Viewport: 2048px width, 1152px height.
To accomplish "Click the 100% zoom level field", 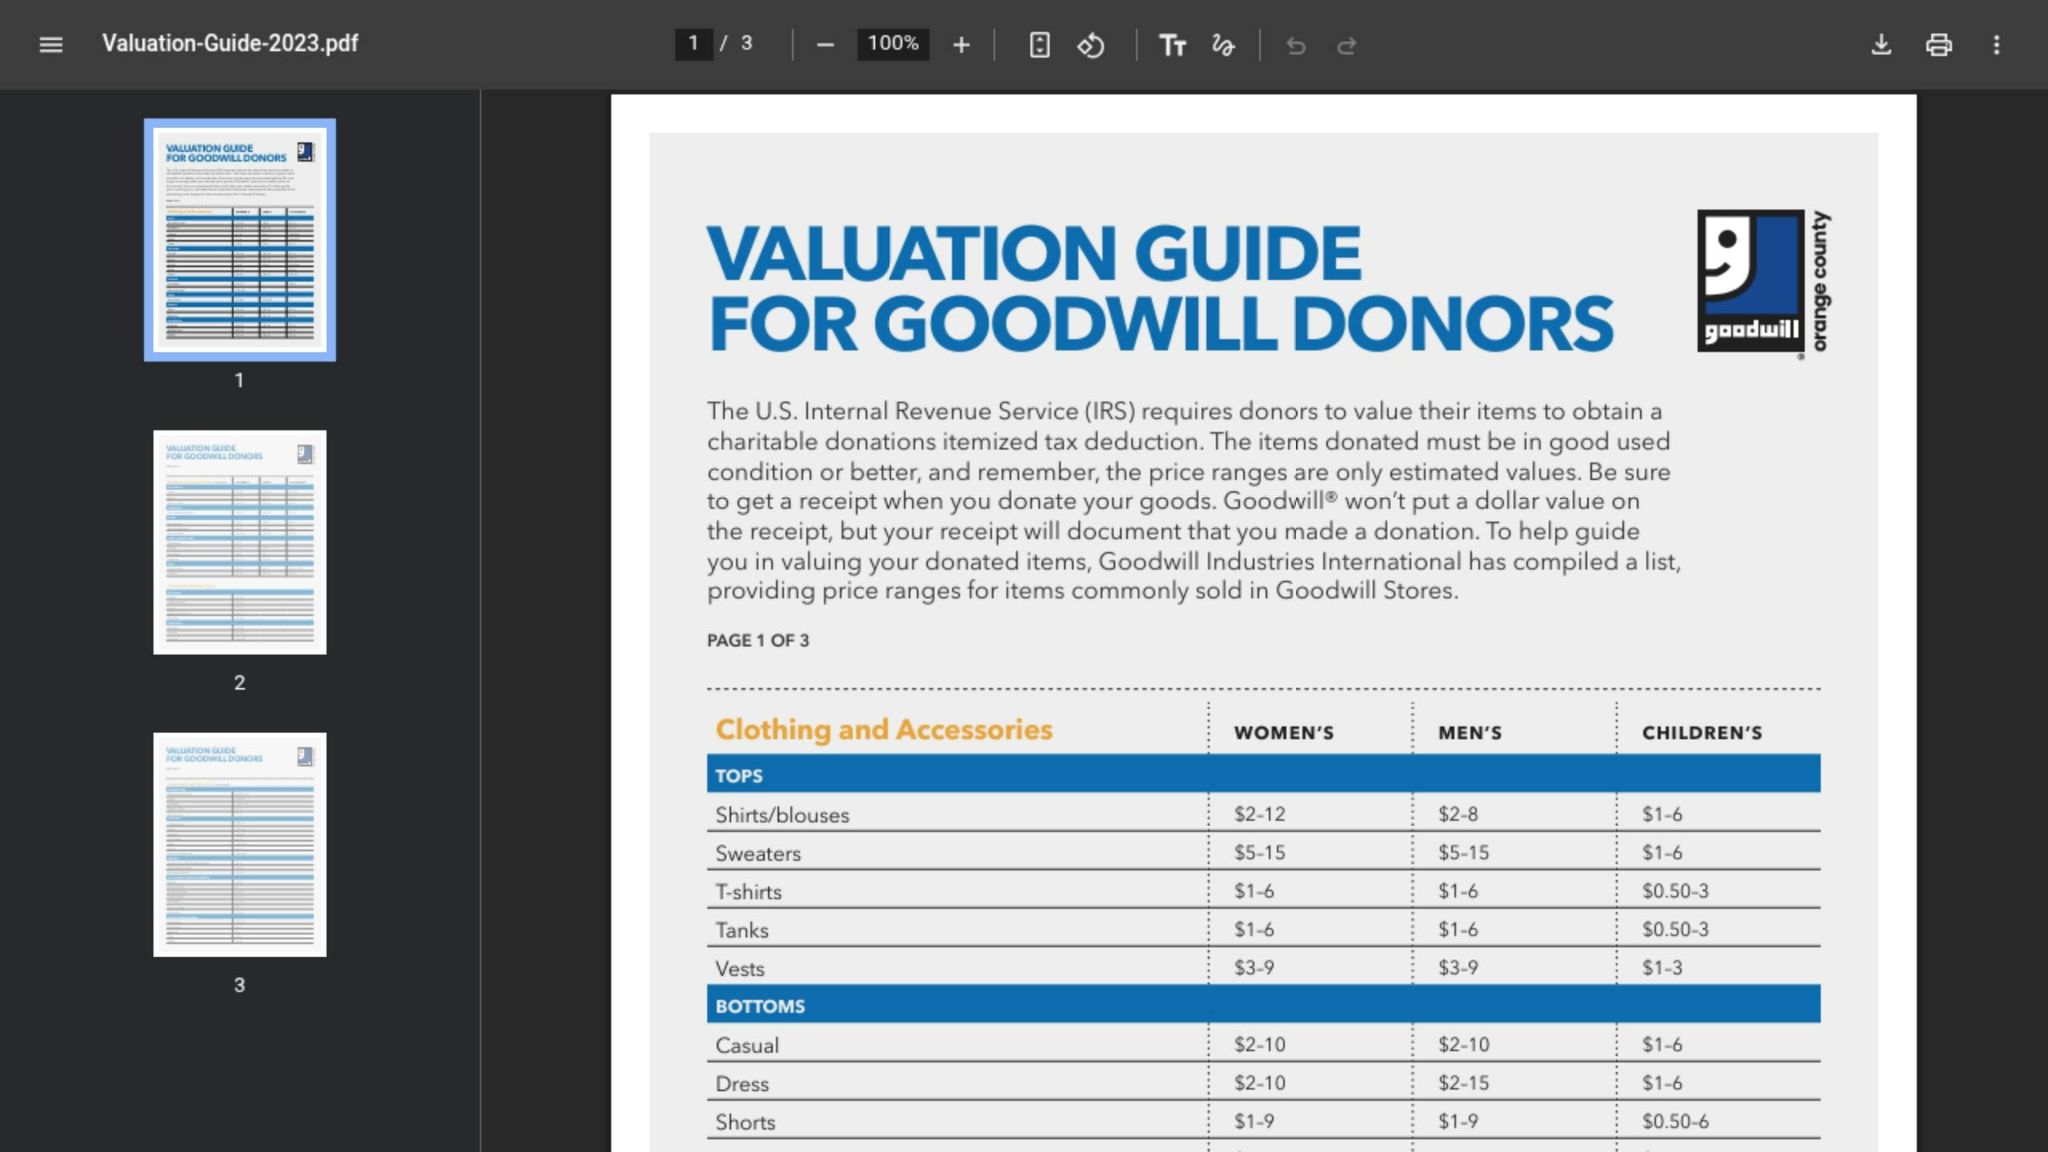I will tap(893, 44).
